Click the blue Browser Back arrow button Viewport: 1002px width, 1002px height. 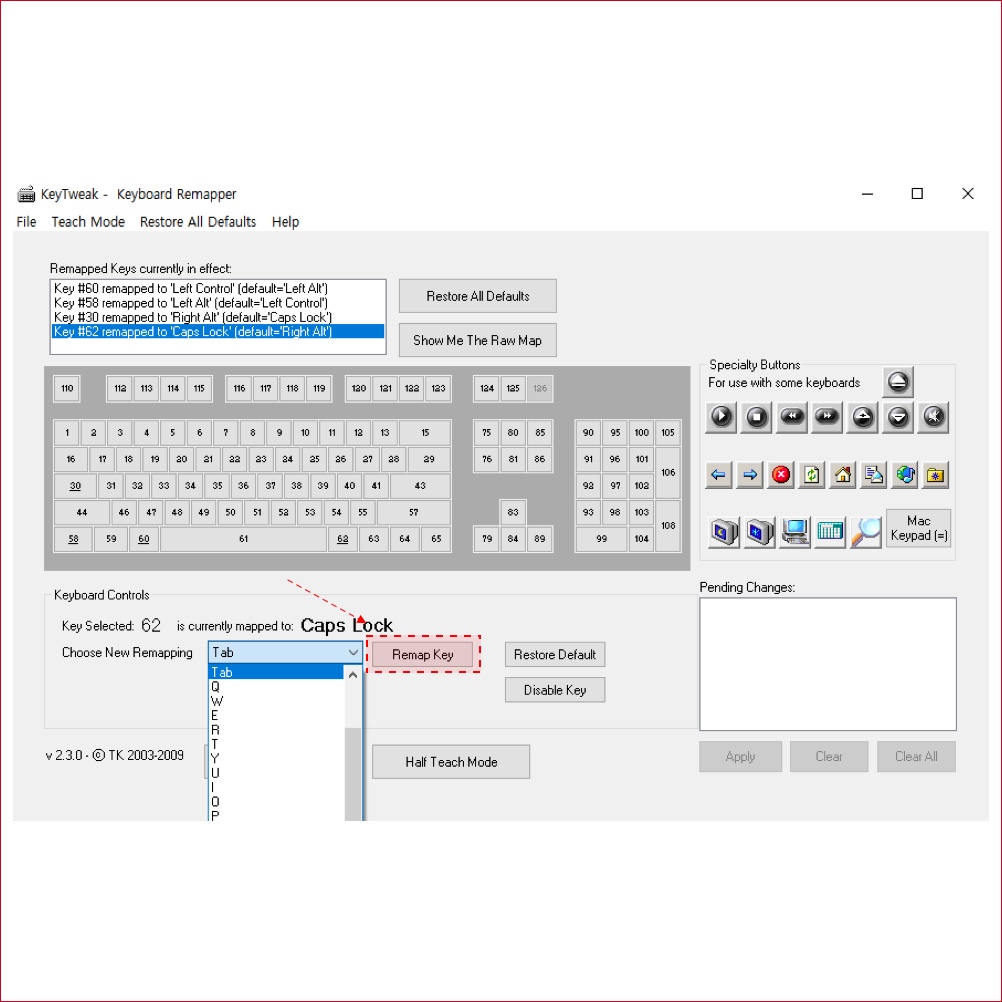[719, 475]
